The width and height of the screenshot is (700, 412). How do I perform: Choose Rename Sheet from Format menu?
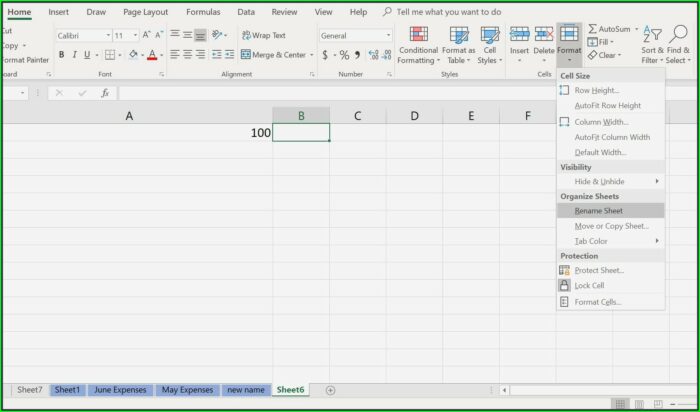pos(611,211)
